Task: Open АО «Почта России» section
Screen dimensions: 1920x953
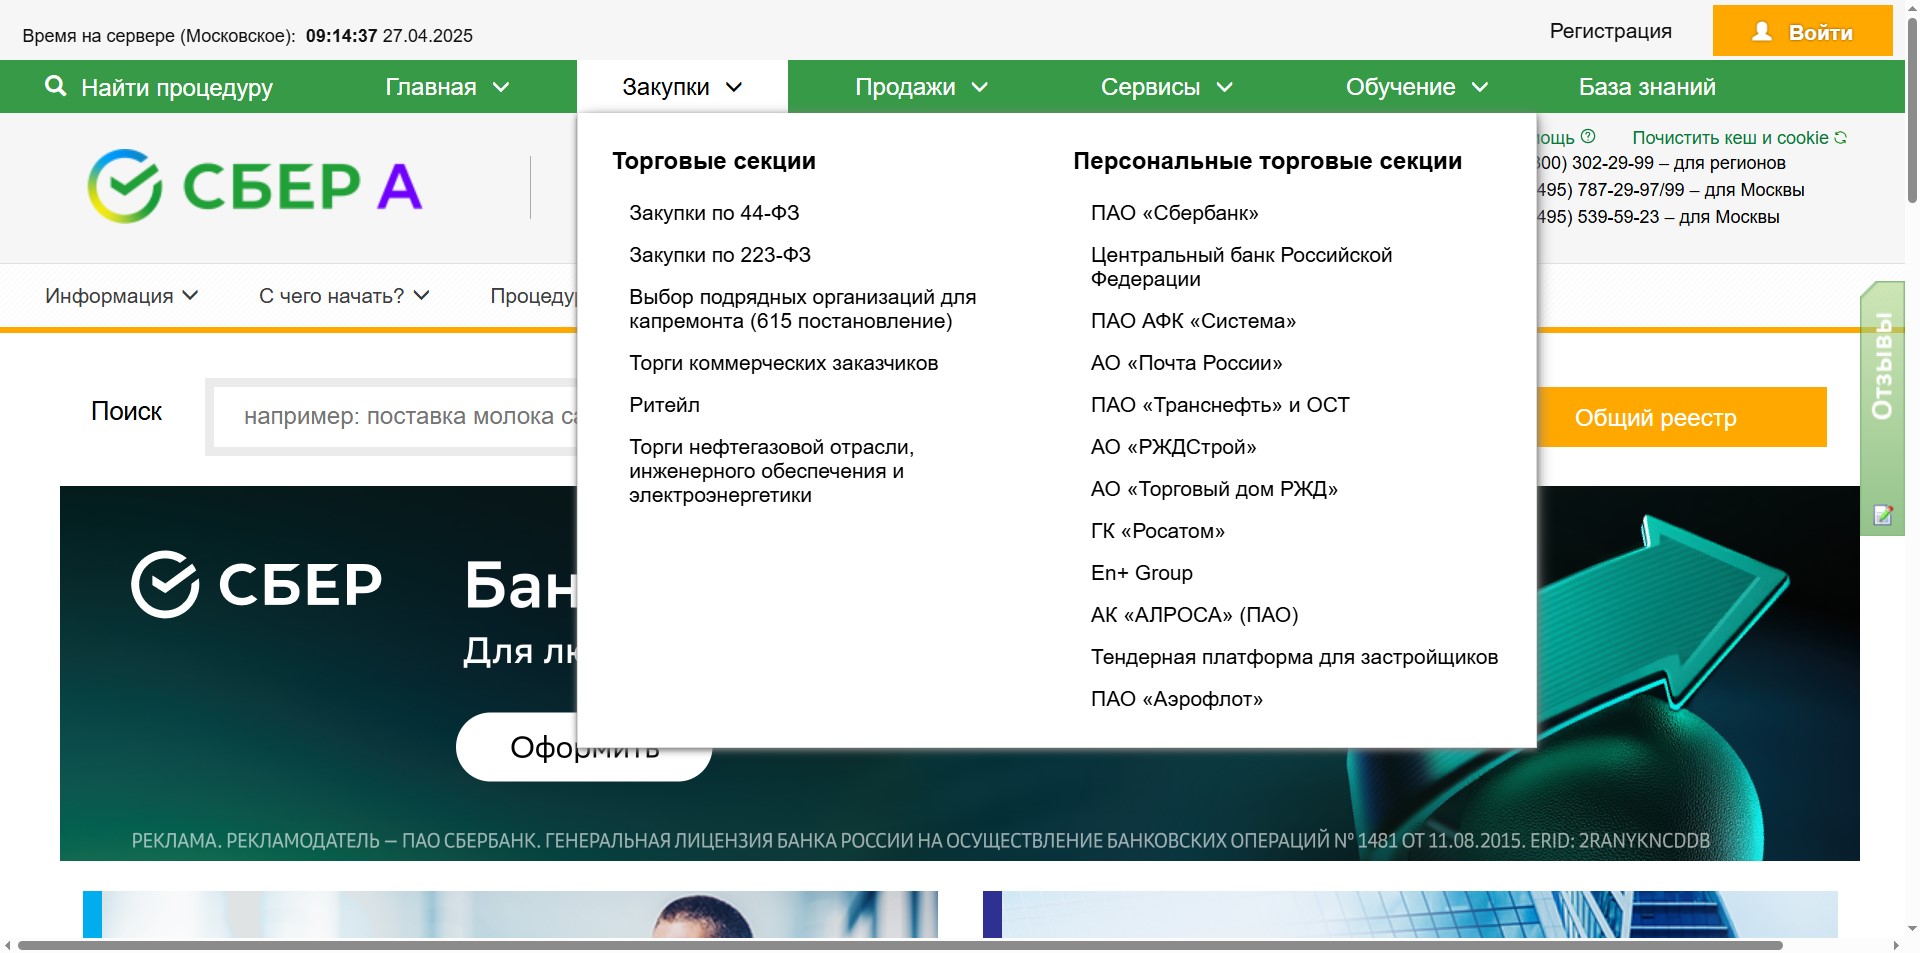Action: 1186,363
